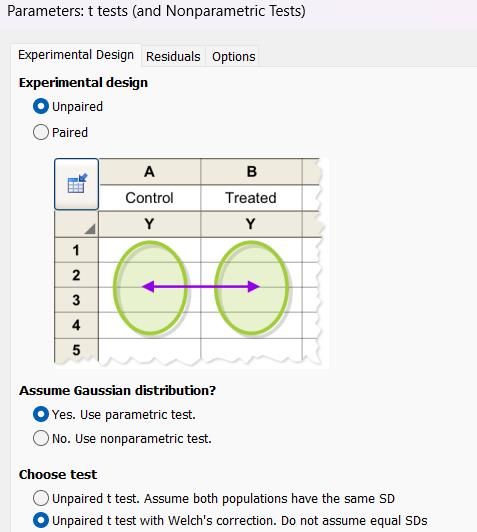Viewport: 477px width, 532px height.
Task: Click the green oval in Treated column
Action: click(252, 288)
